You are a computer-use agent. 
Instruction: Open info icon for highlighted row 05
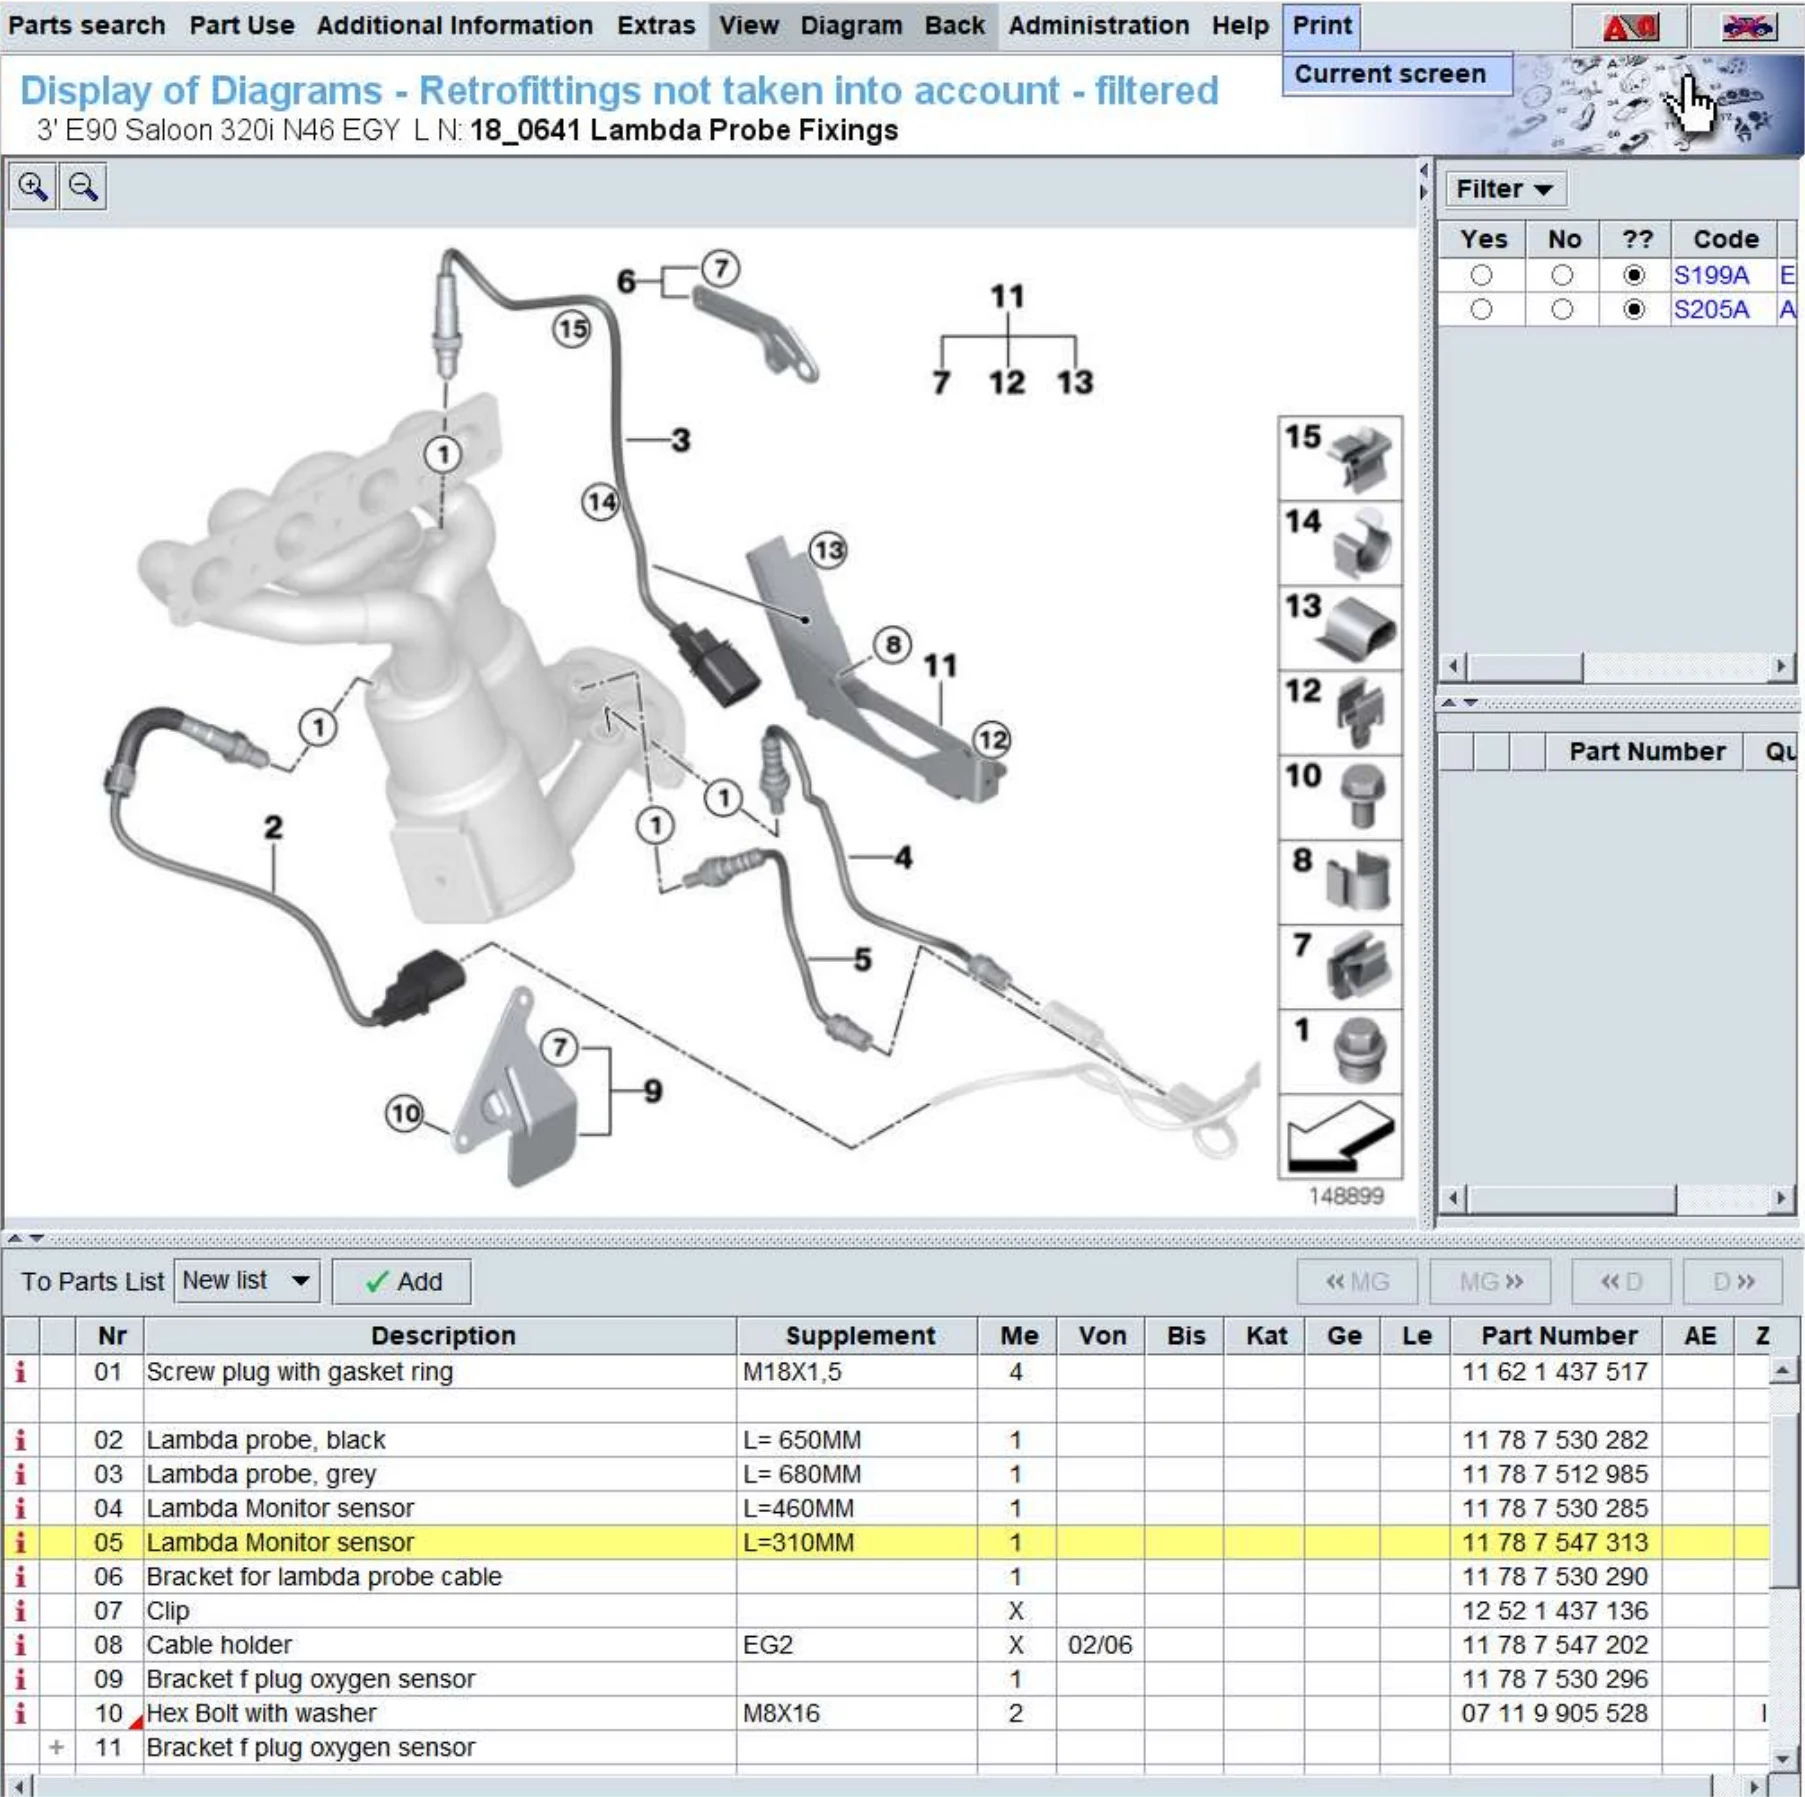coord(20,1542)
